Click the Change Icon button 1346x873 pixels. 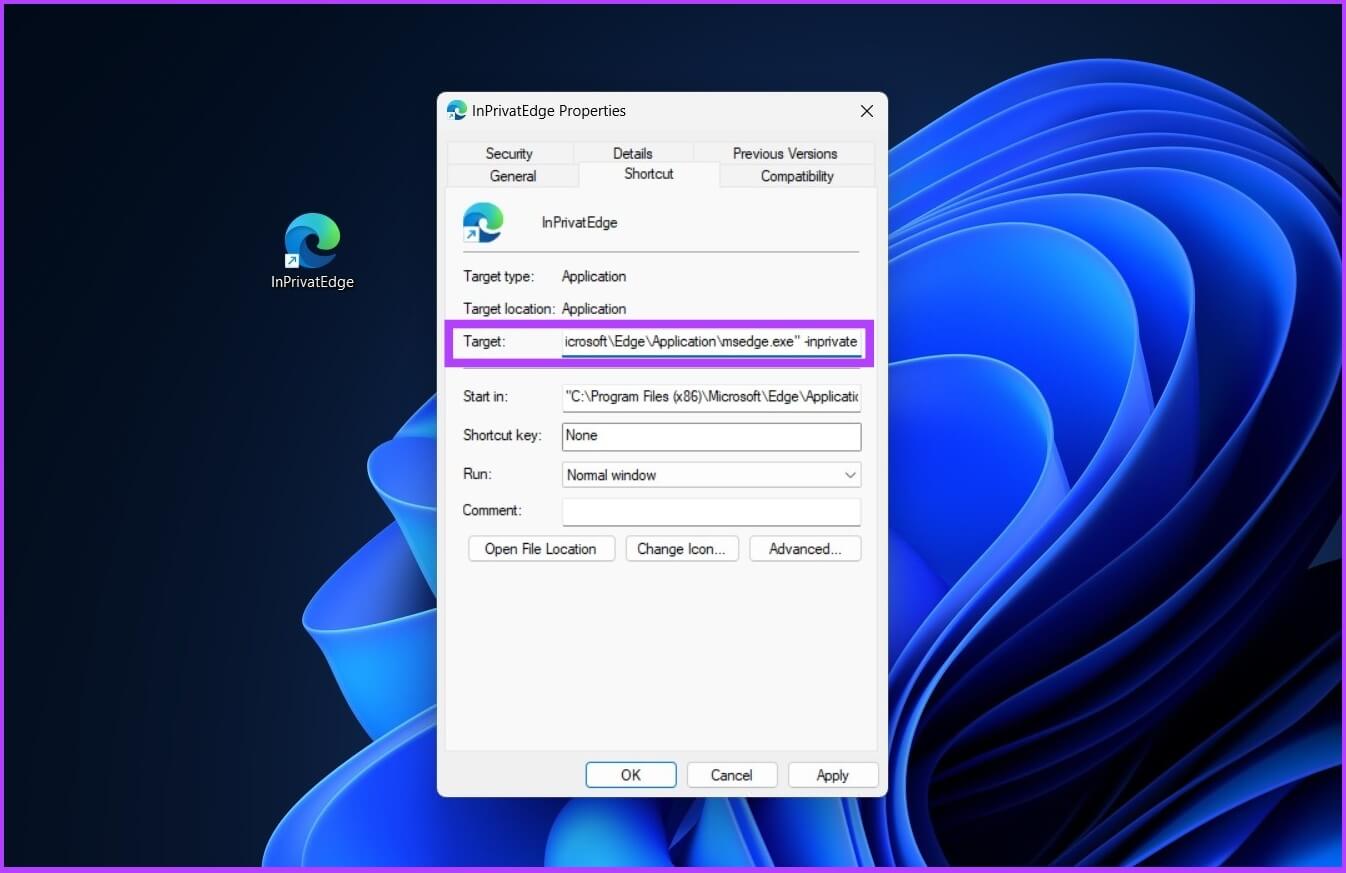point(682,549)
